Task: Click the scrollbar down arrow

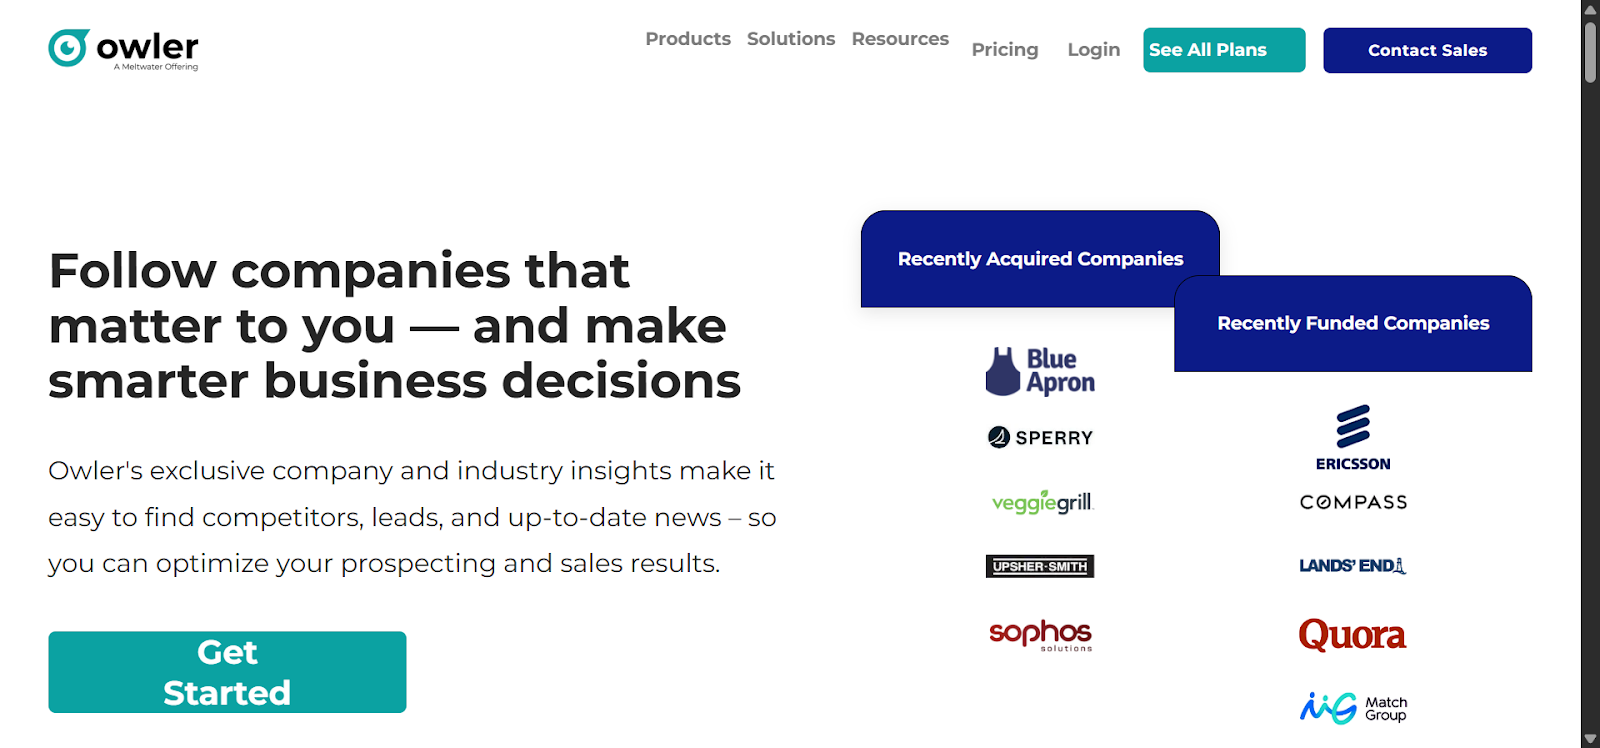Action: [x=1589, y=738]
